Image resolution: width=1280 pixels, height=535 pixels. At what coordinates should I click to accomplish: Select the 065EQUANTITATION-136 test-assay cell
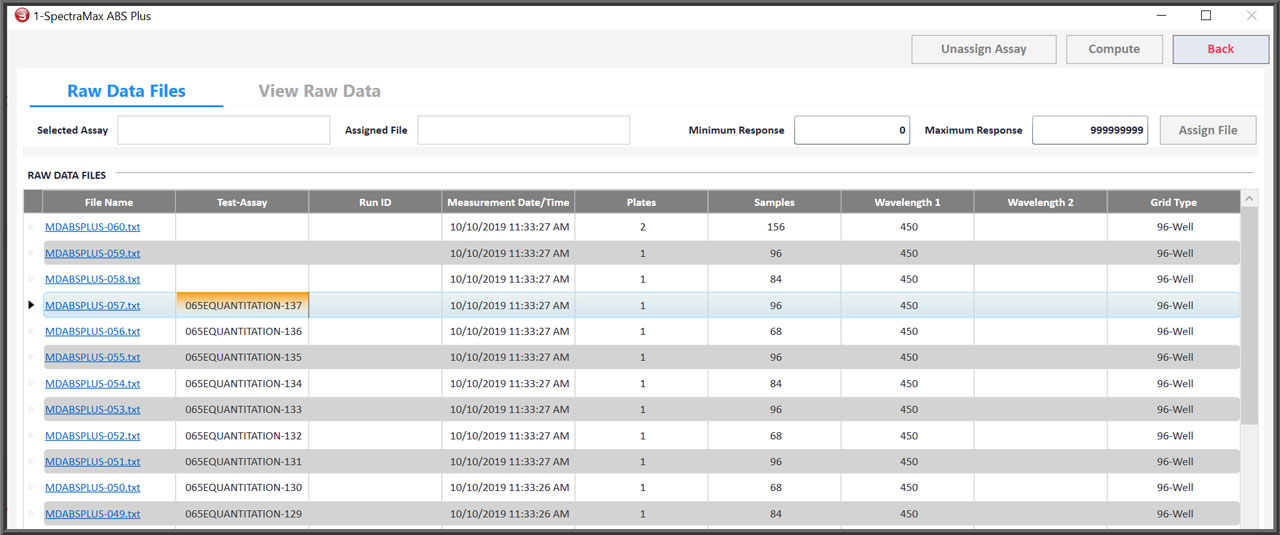coord(242,331)
